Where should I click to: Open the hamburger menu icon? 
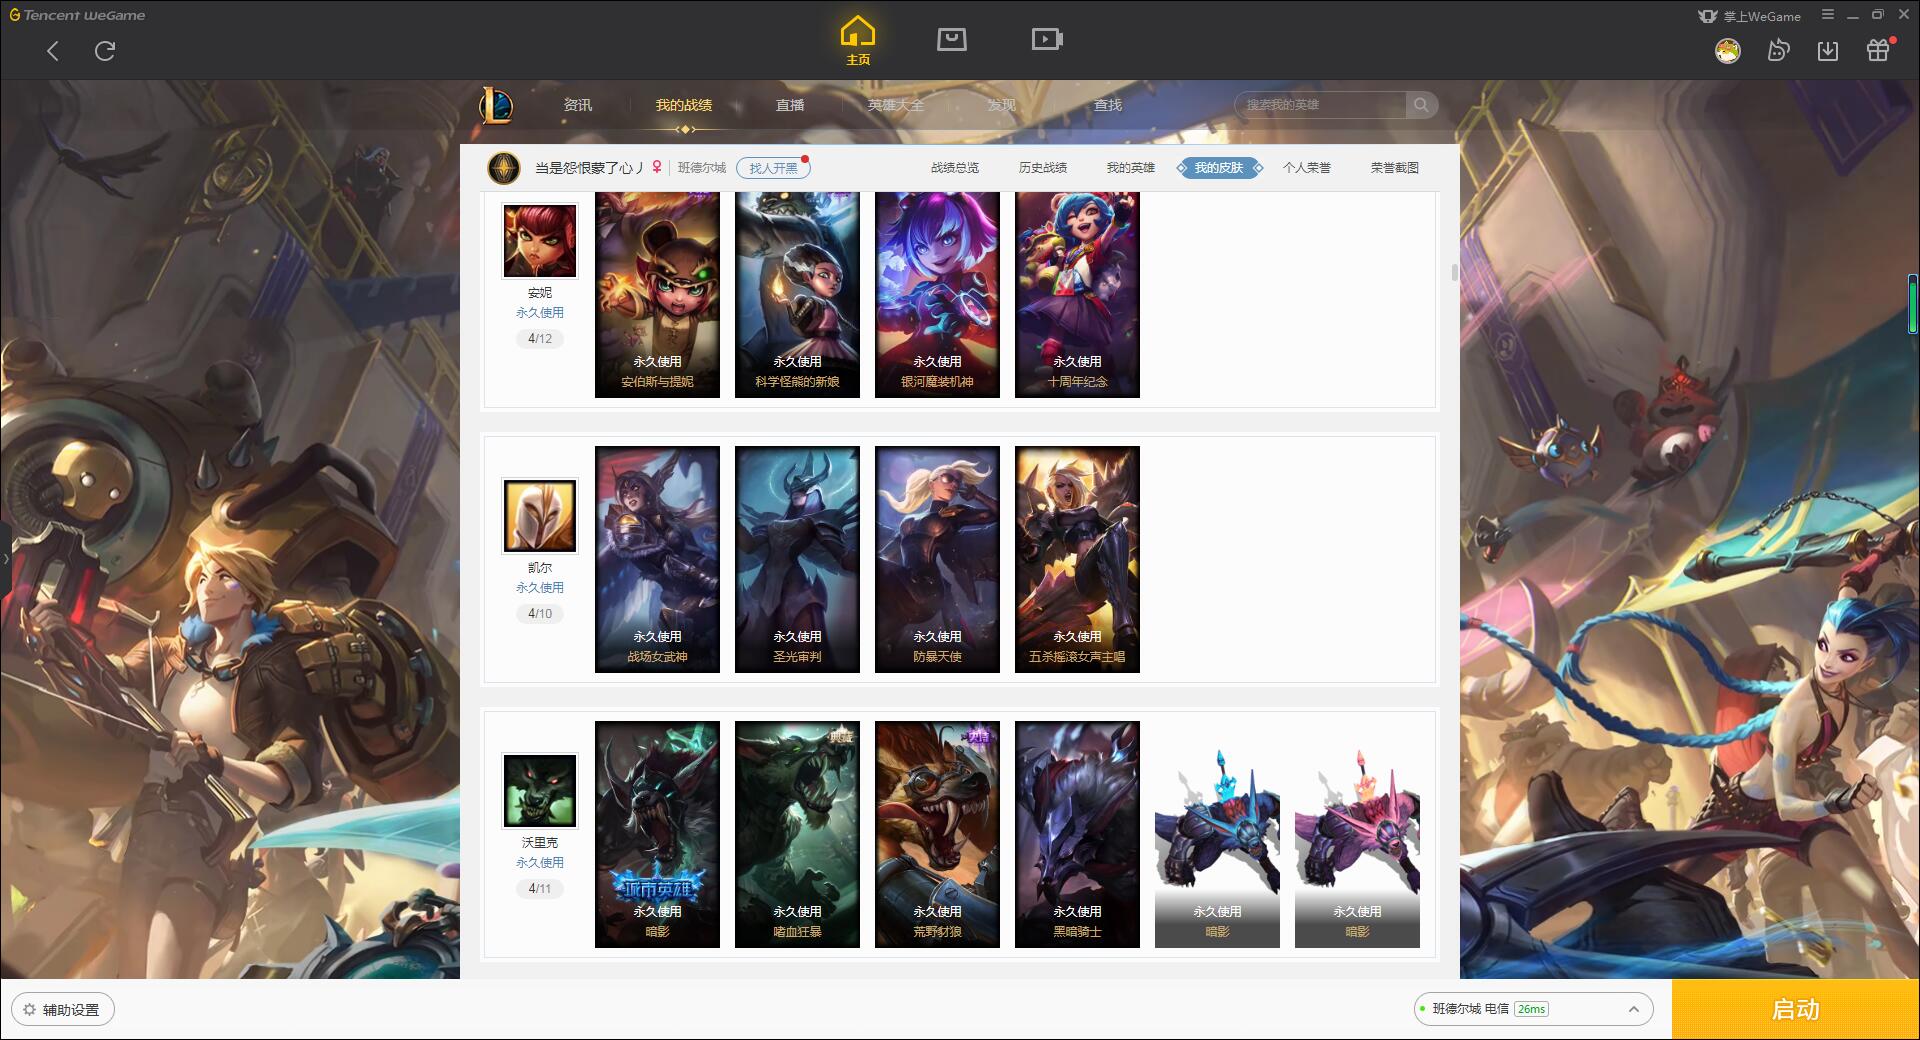1828,15
